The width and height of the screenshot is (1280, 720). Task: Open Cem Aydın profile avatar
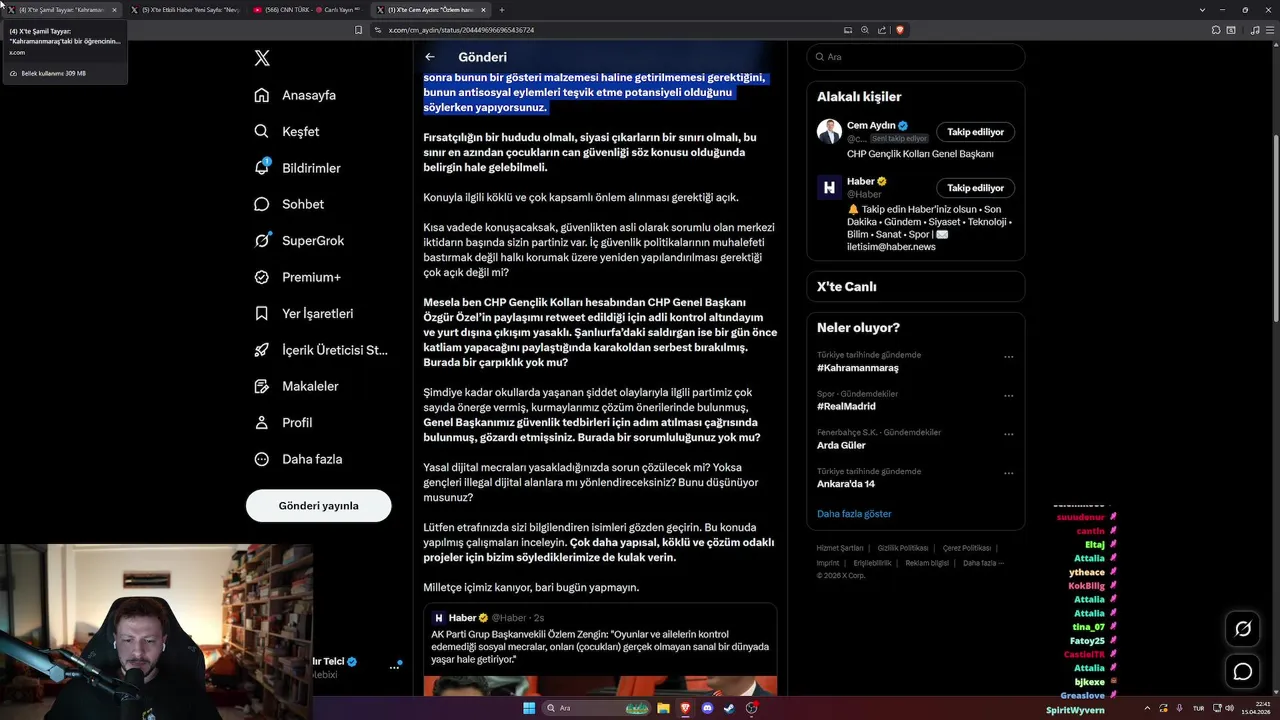(x=829, y=131)
